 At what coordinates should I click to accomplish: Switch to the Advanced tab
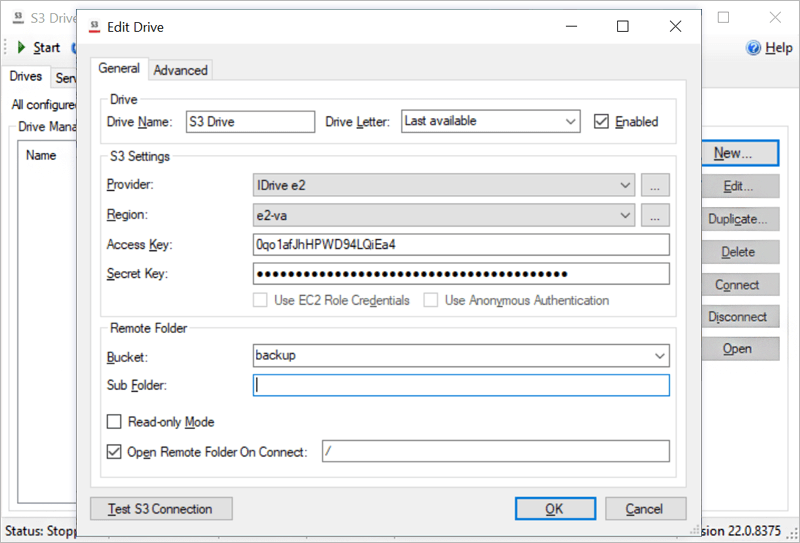click(x=181, y=70)
